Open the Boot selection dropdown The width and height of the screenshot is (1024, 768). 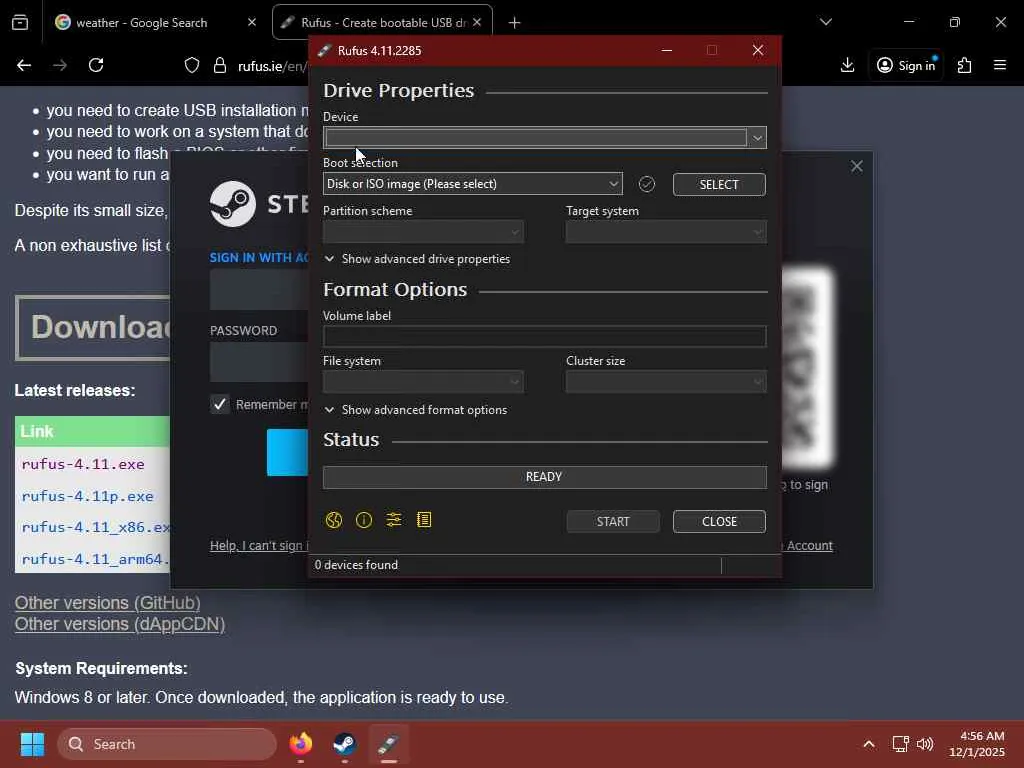472,184
